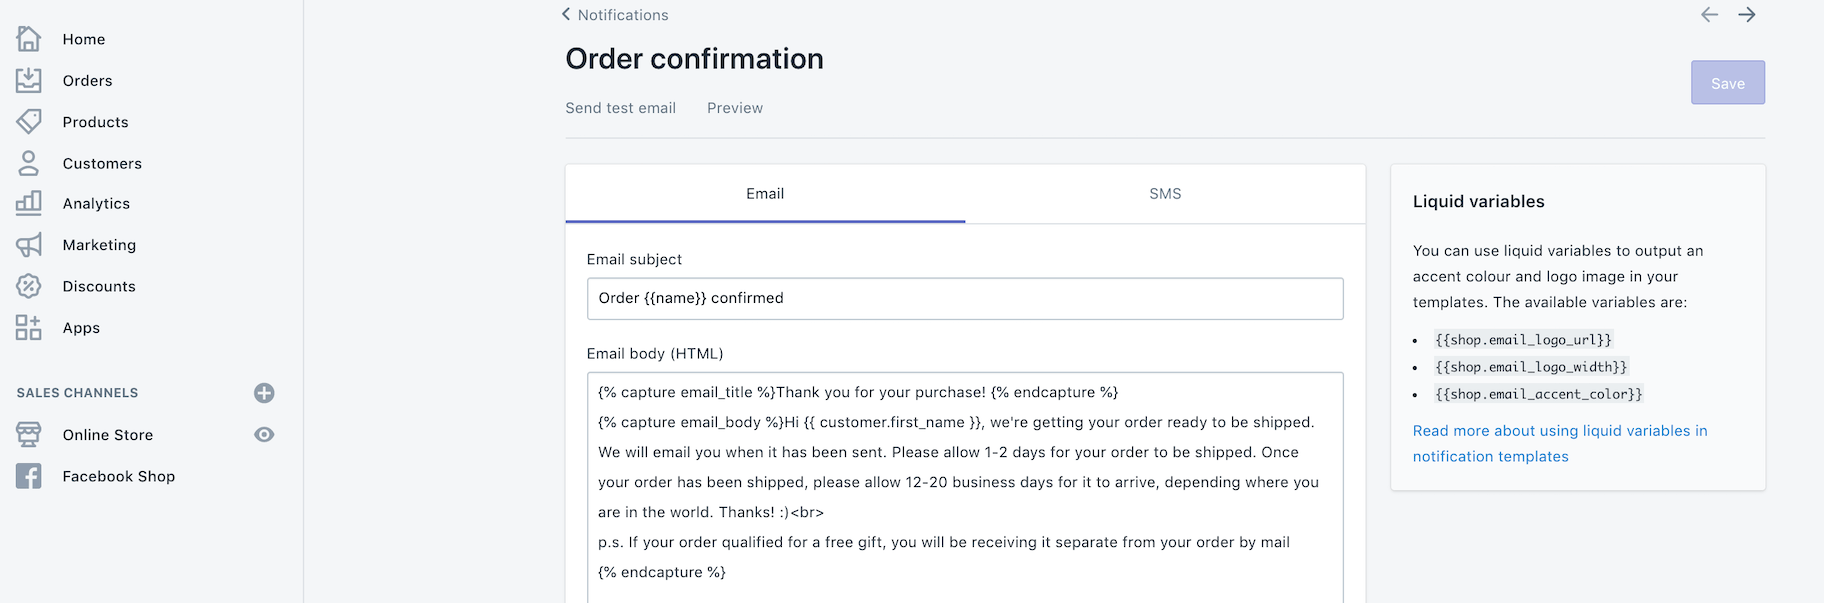Select the Email tab
The image size is (1824, 603).
(x=765, y=194)
